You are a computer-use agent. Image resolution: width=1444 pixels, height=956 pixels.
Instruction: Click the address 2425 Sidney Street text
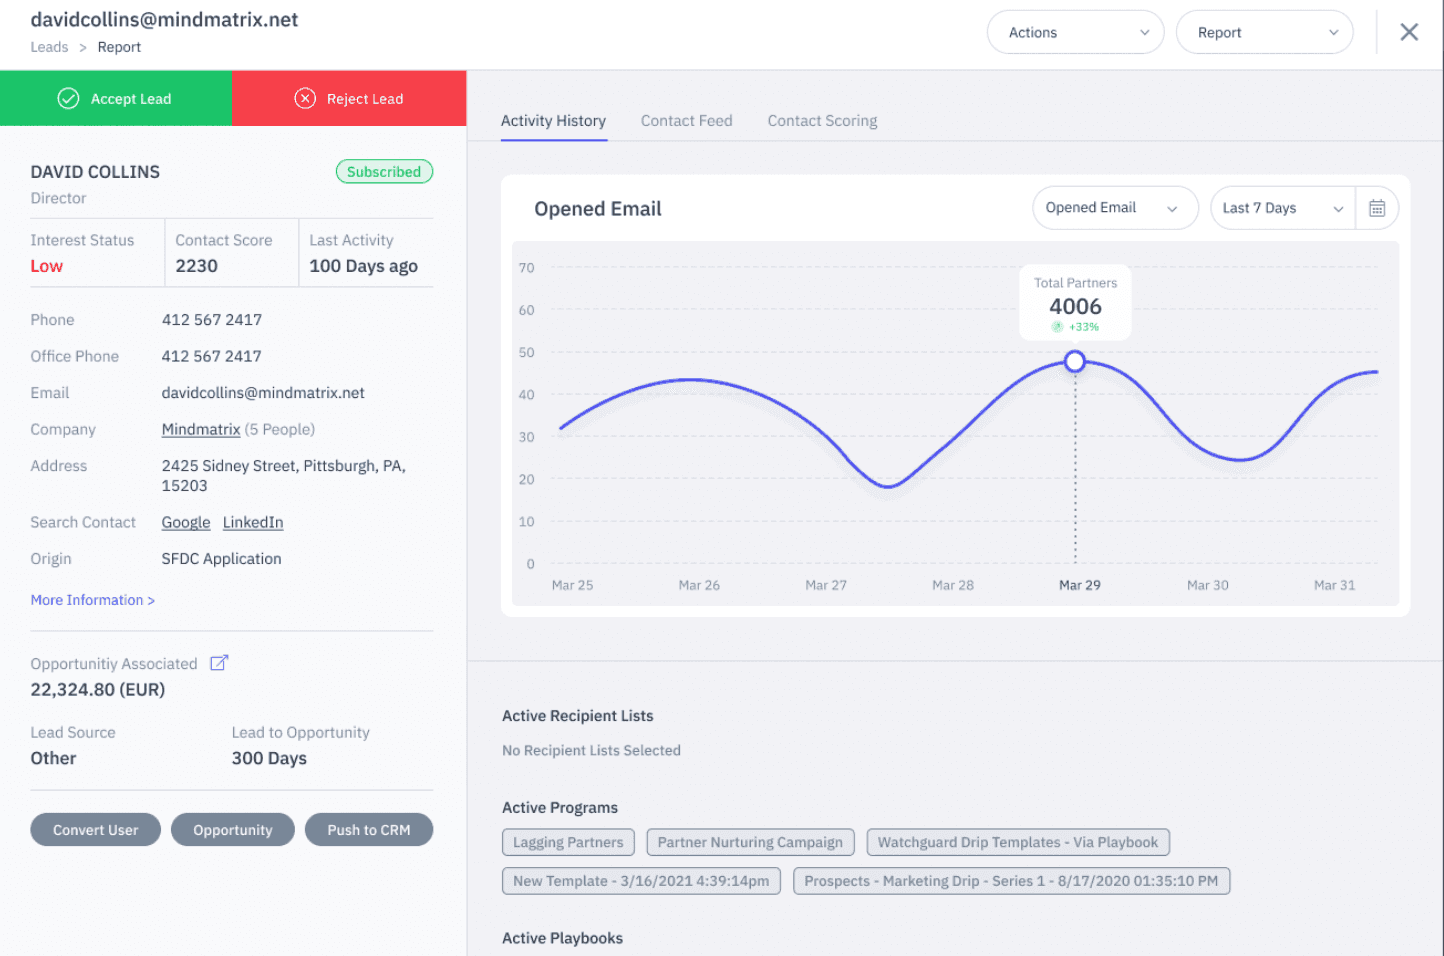[x=284, y=476]
